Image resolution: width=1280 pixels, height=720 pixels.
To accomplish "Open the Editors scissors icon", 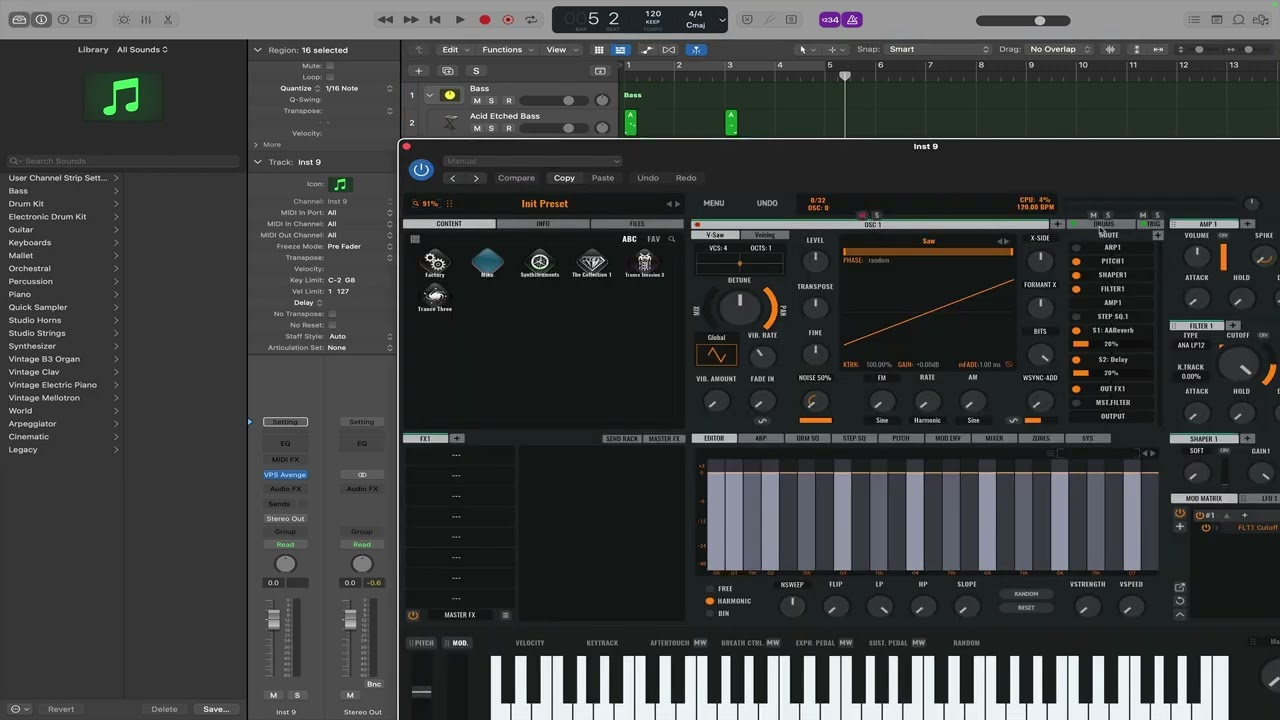I will (168, 19).
